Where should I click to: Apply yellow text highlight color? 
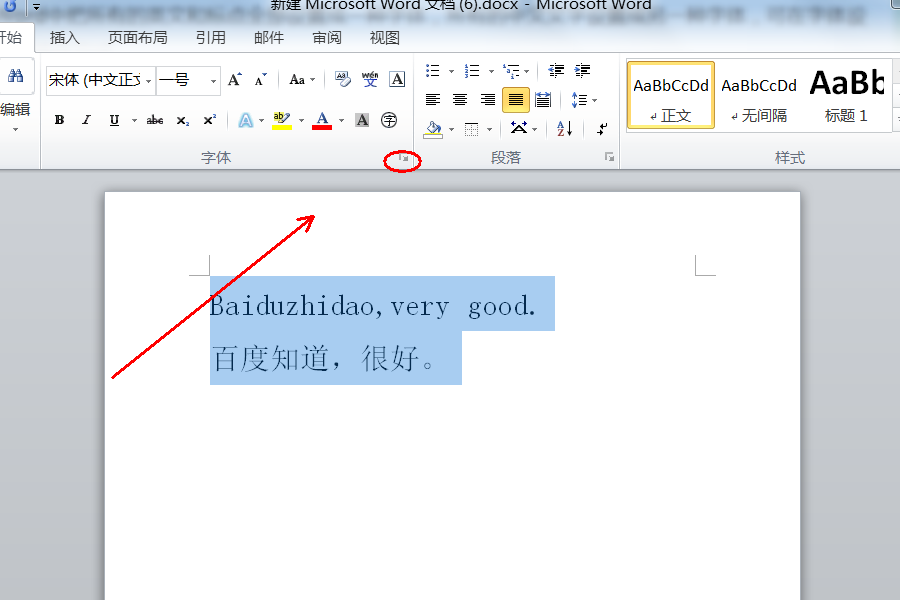tap(281, 120)
